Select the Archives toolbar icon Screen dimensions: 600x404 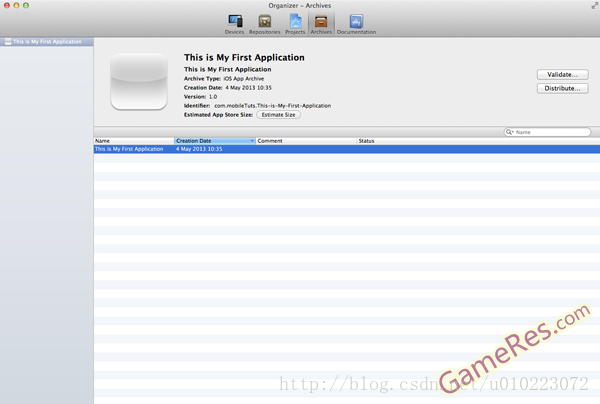click(x=321, y=24)
